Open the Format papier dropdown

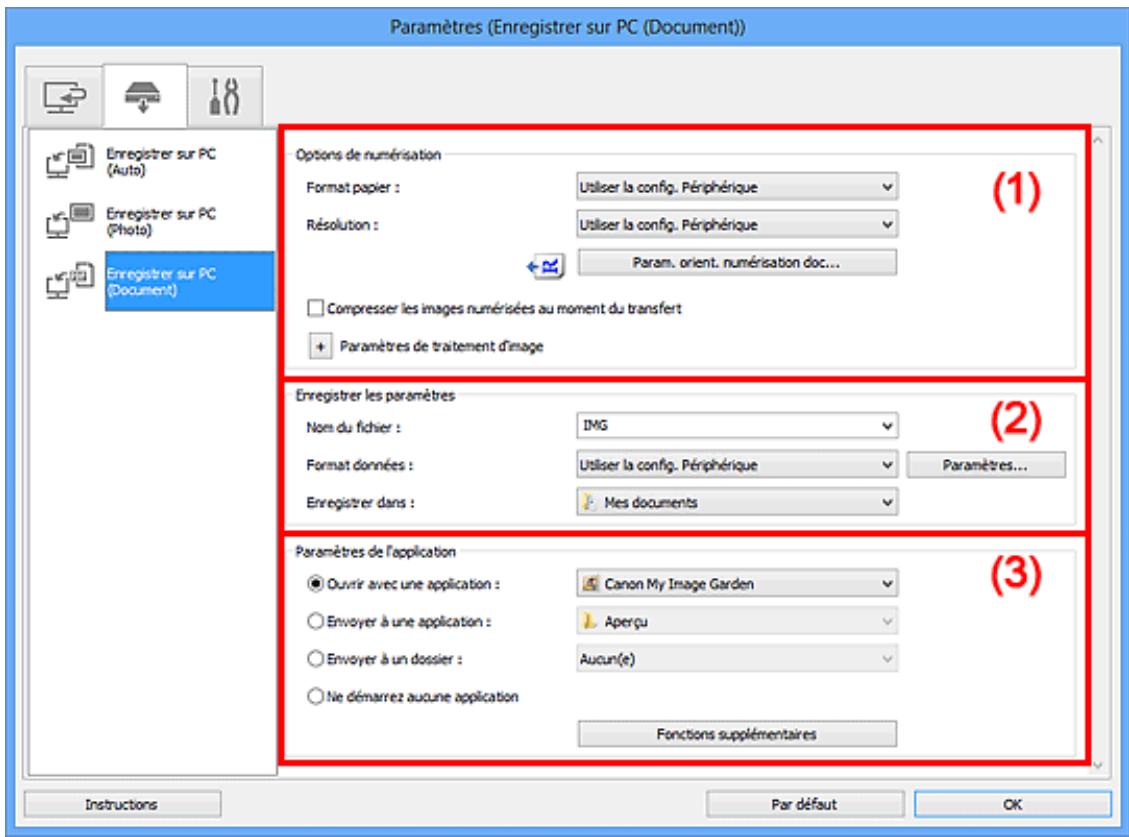pos(737,187)
